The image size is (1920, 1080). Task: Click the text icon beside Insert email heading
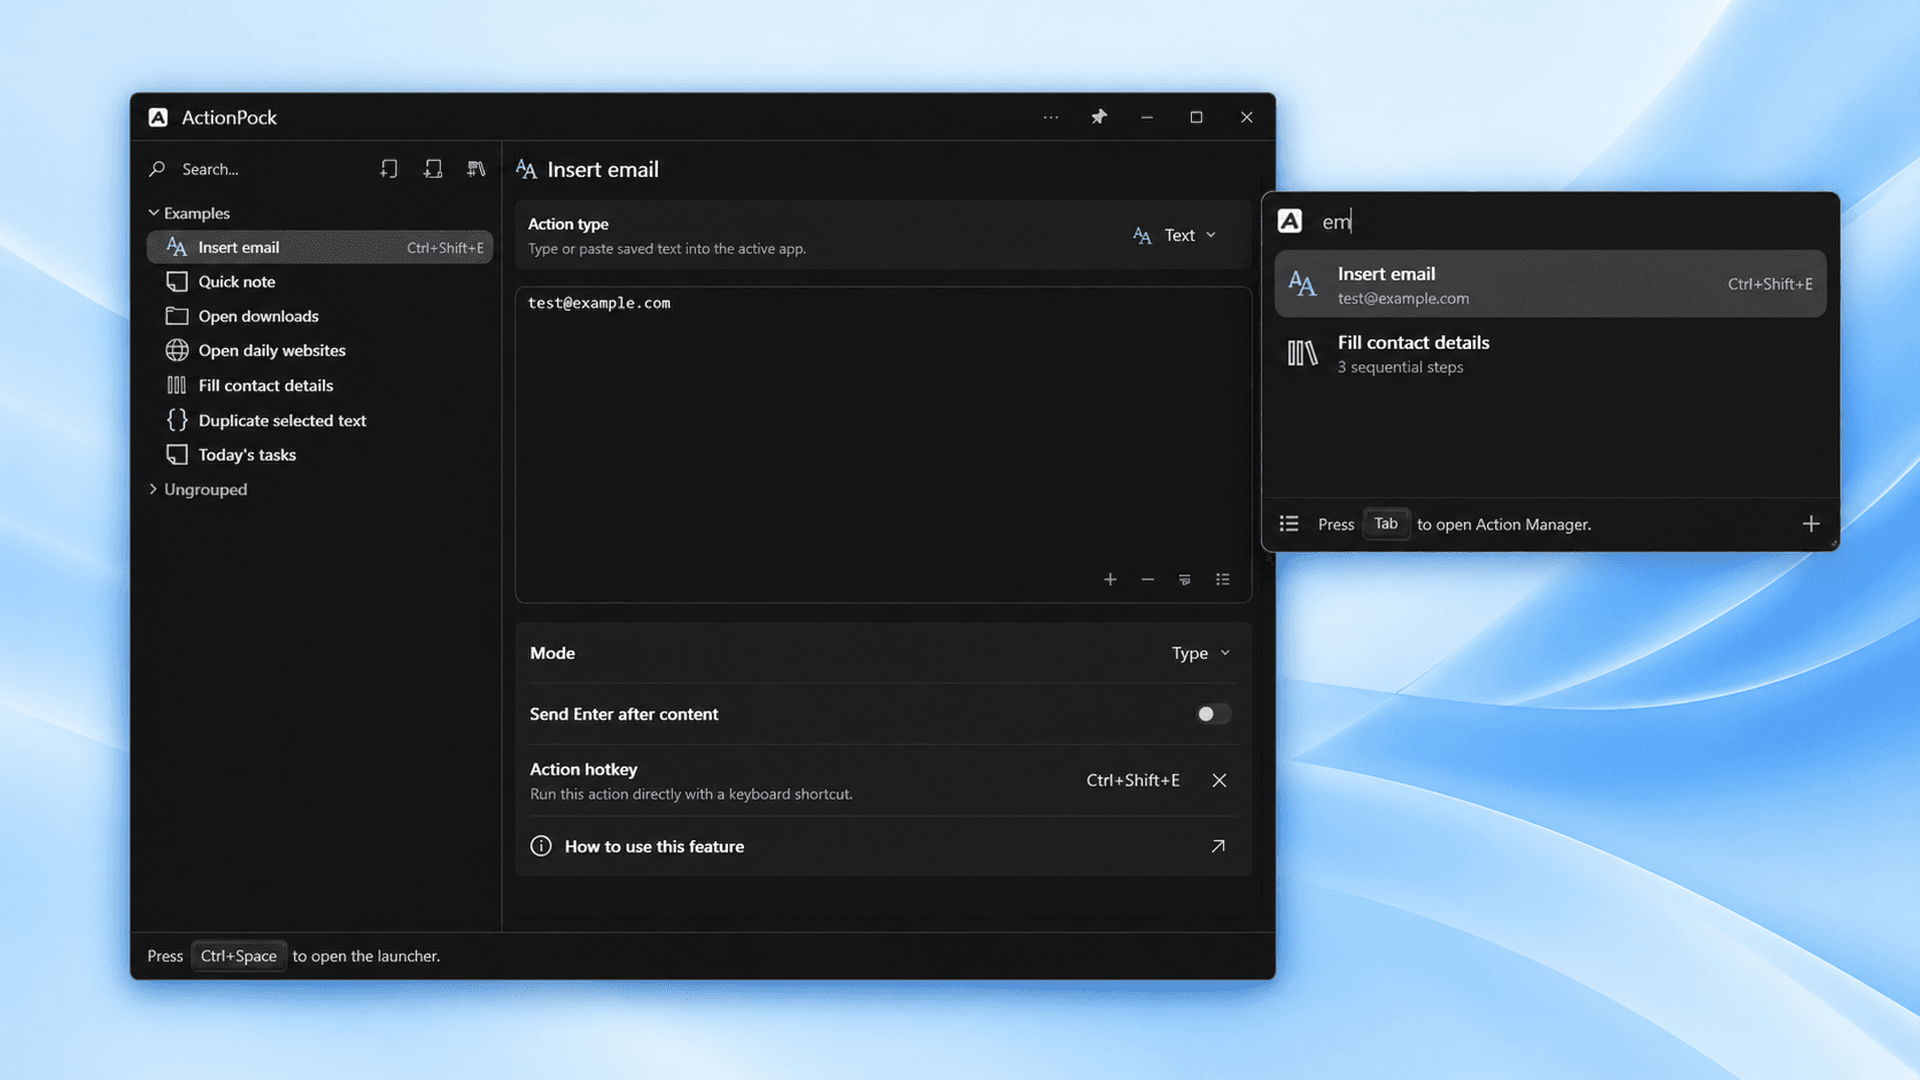pyautogui.click(x=526, y=169)
